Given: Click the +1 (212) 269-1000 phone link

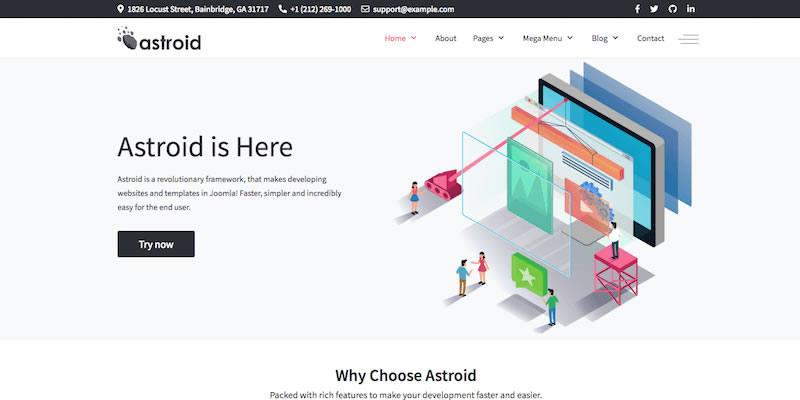Looking at the screenshot, I should pos(320,9).
